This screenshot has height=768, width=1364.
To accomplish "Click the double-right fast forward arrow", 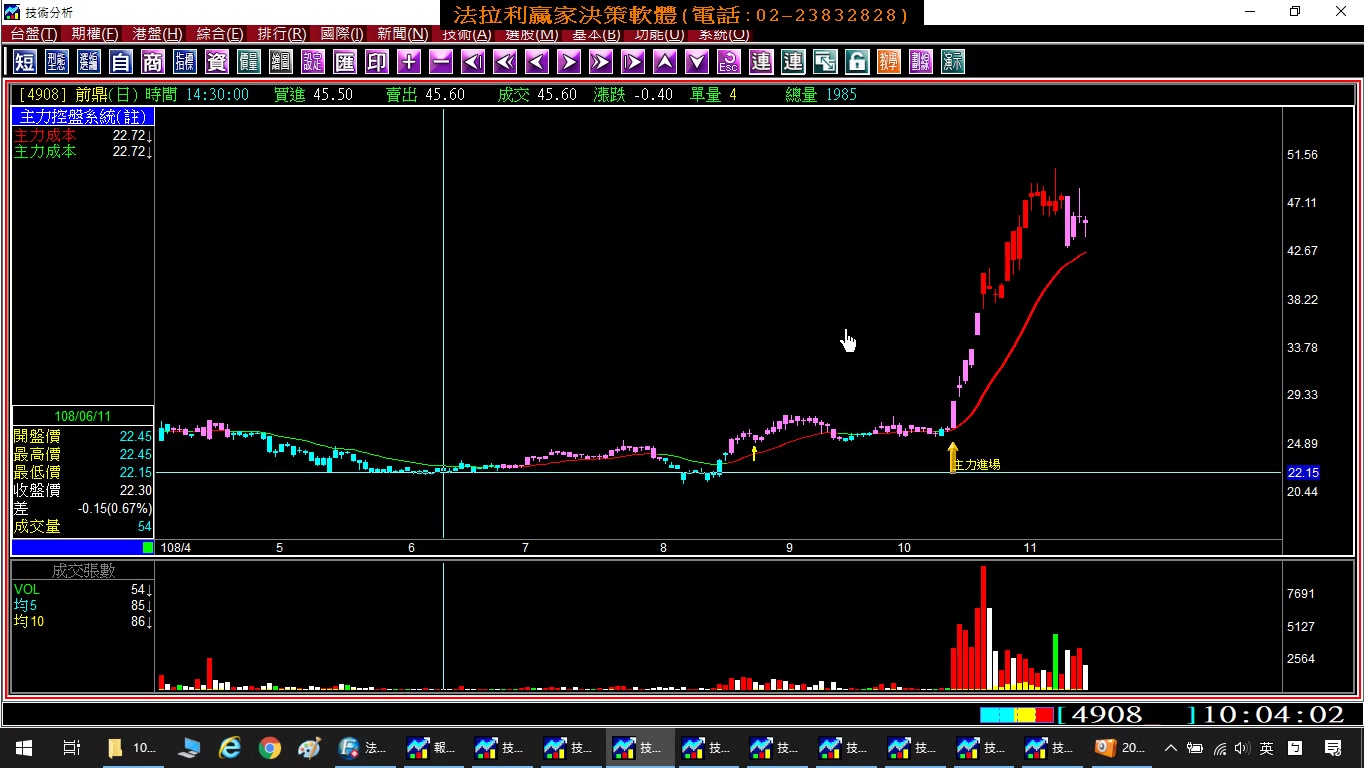I will pos(601,62).
